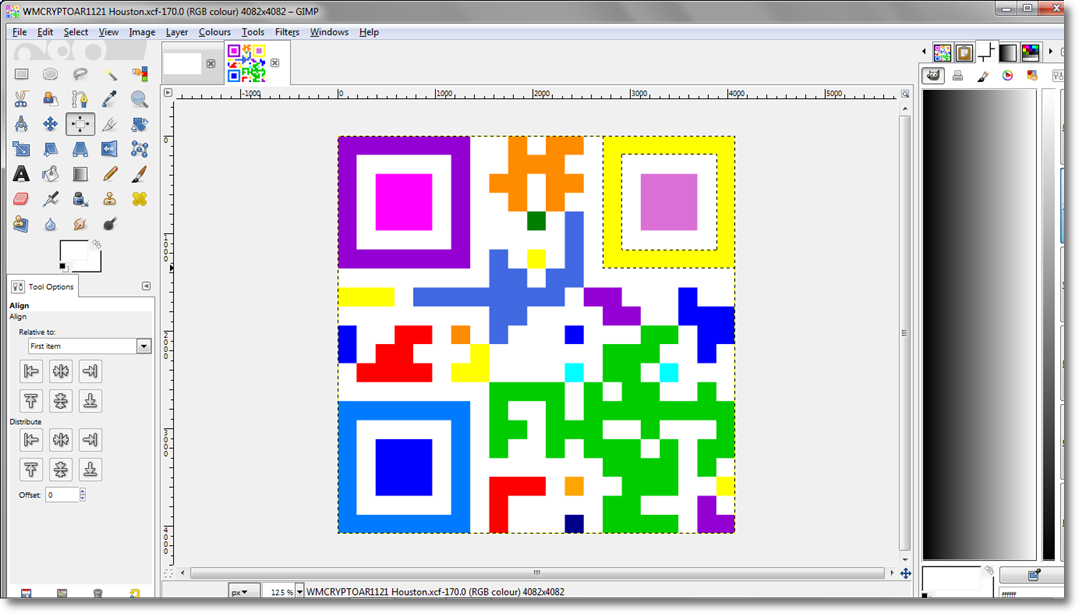Open the Filters menu
The image size is (1080, 615).
(287, 32)
